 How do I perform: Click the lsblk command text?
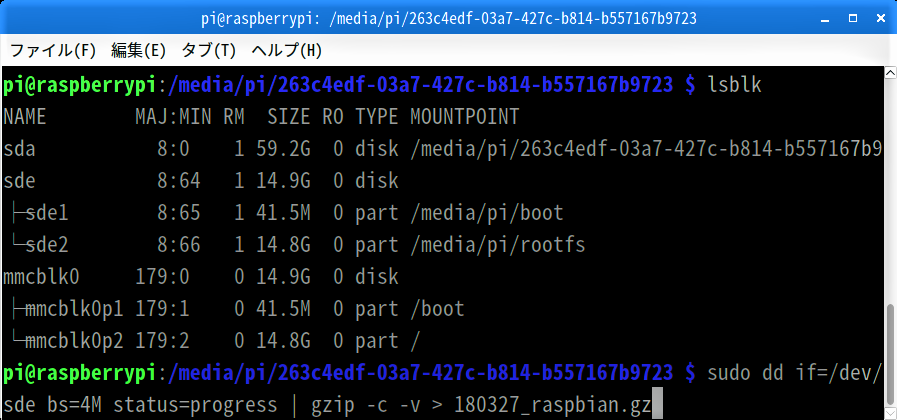pos(735,85)
